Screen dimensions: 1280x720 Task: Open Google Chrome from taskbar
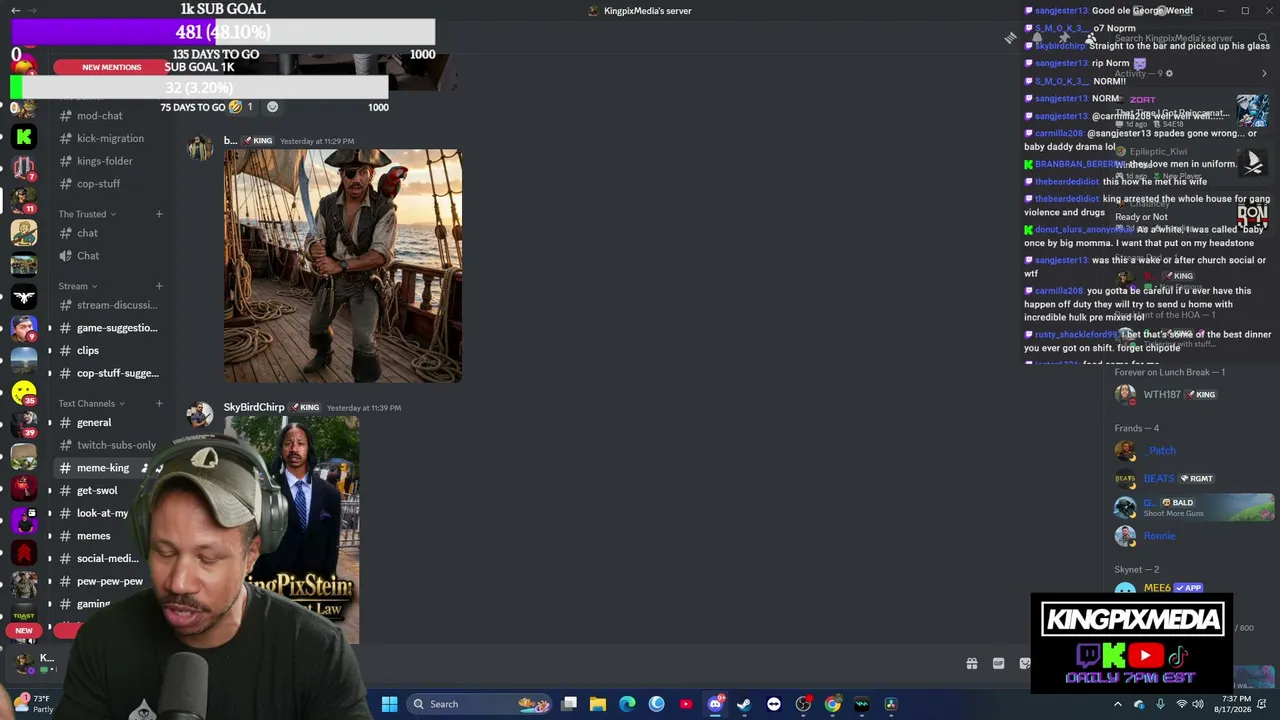coord(832,704)
